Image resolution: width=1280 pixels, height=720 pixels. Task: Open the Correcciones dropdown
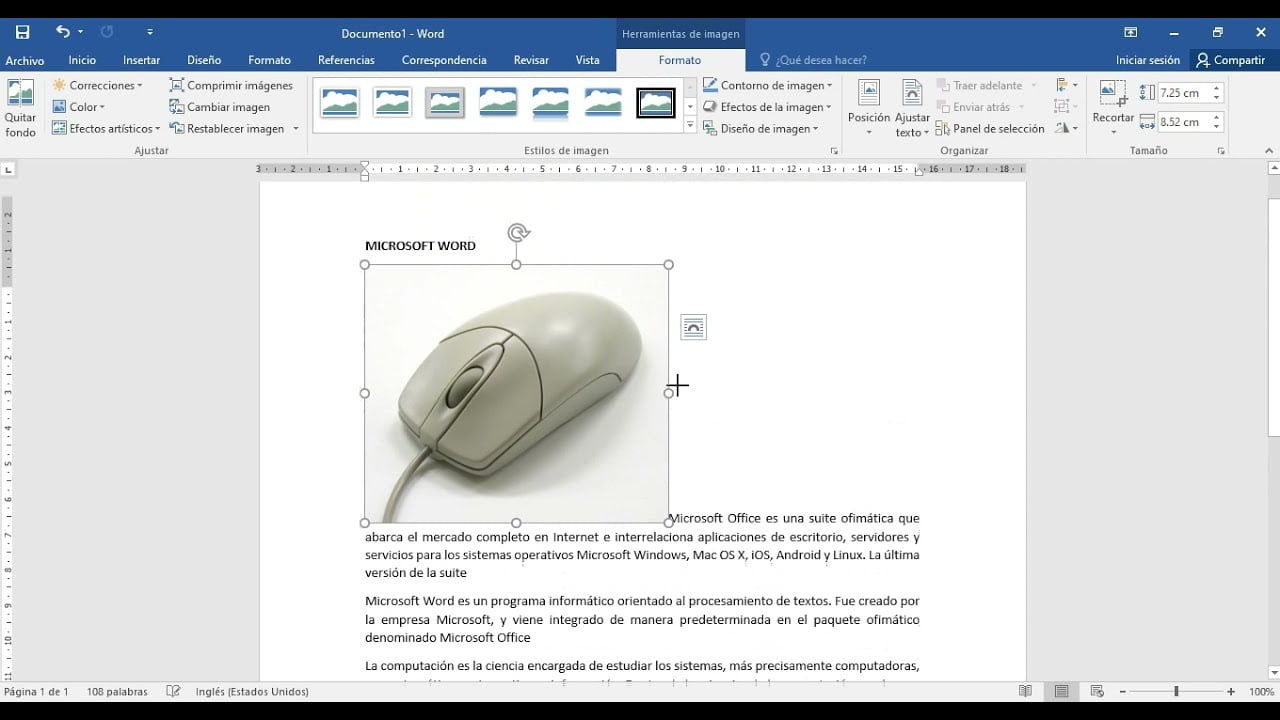(x=98, y=85)
